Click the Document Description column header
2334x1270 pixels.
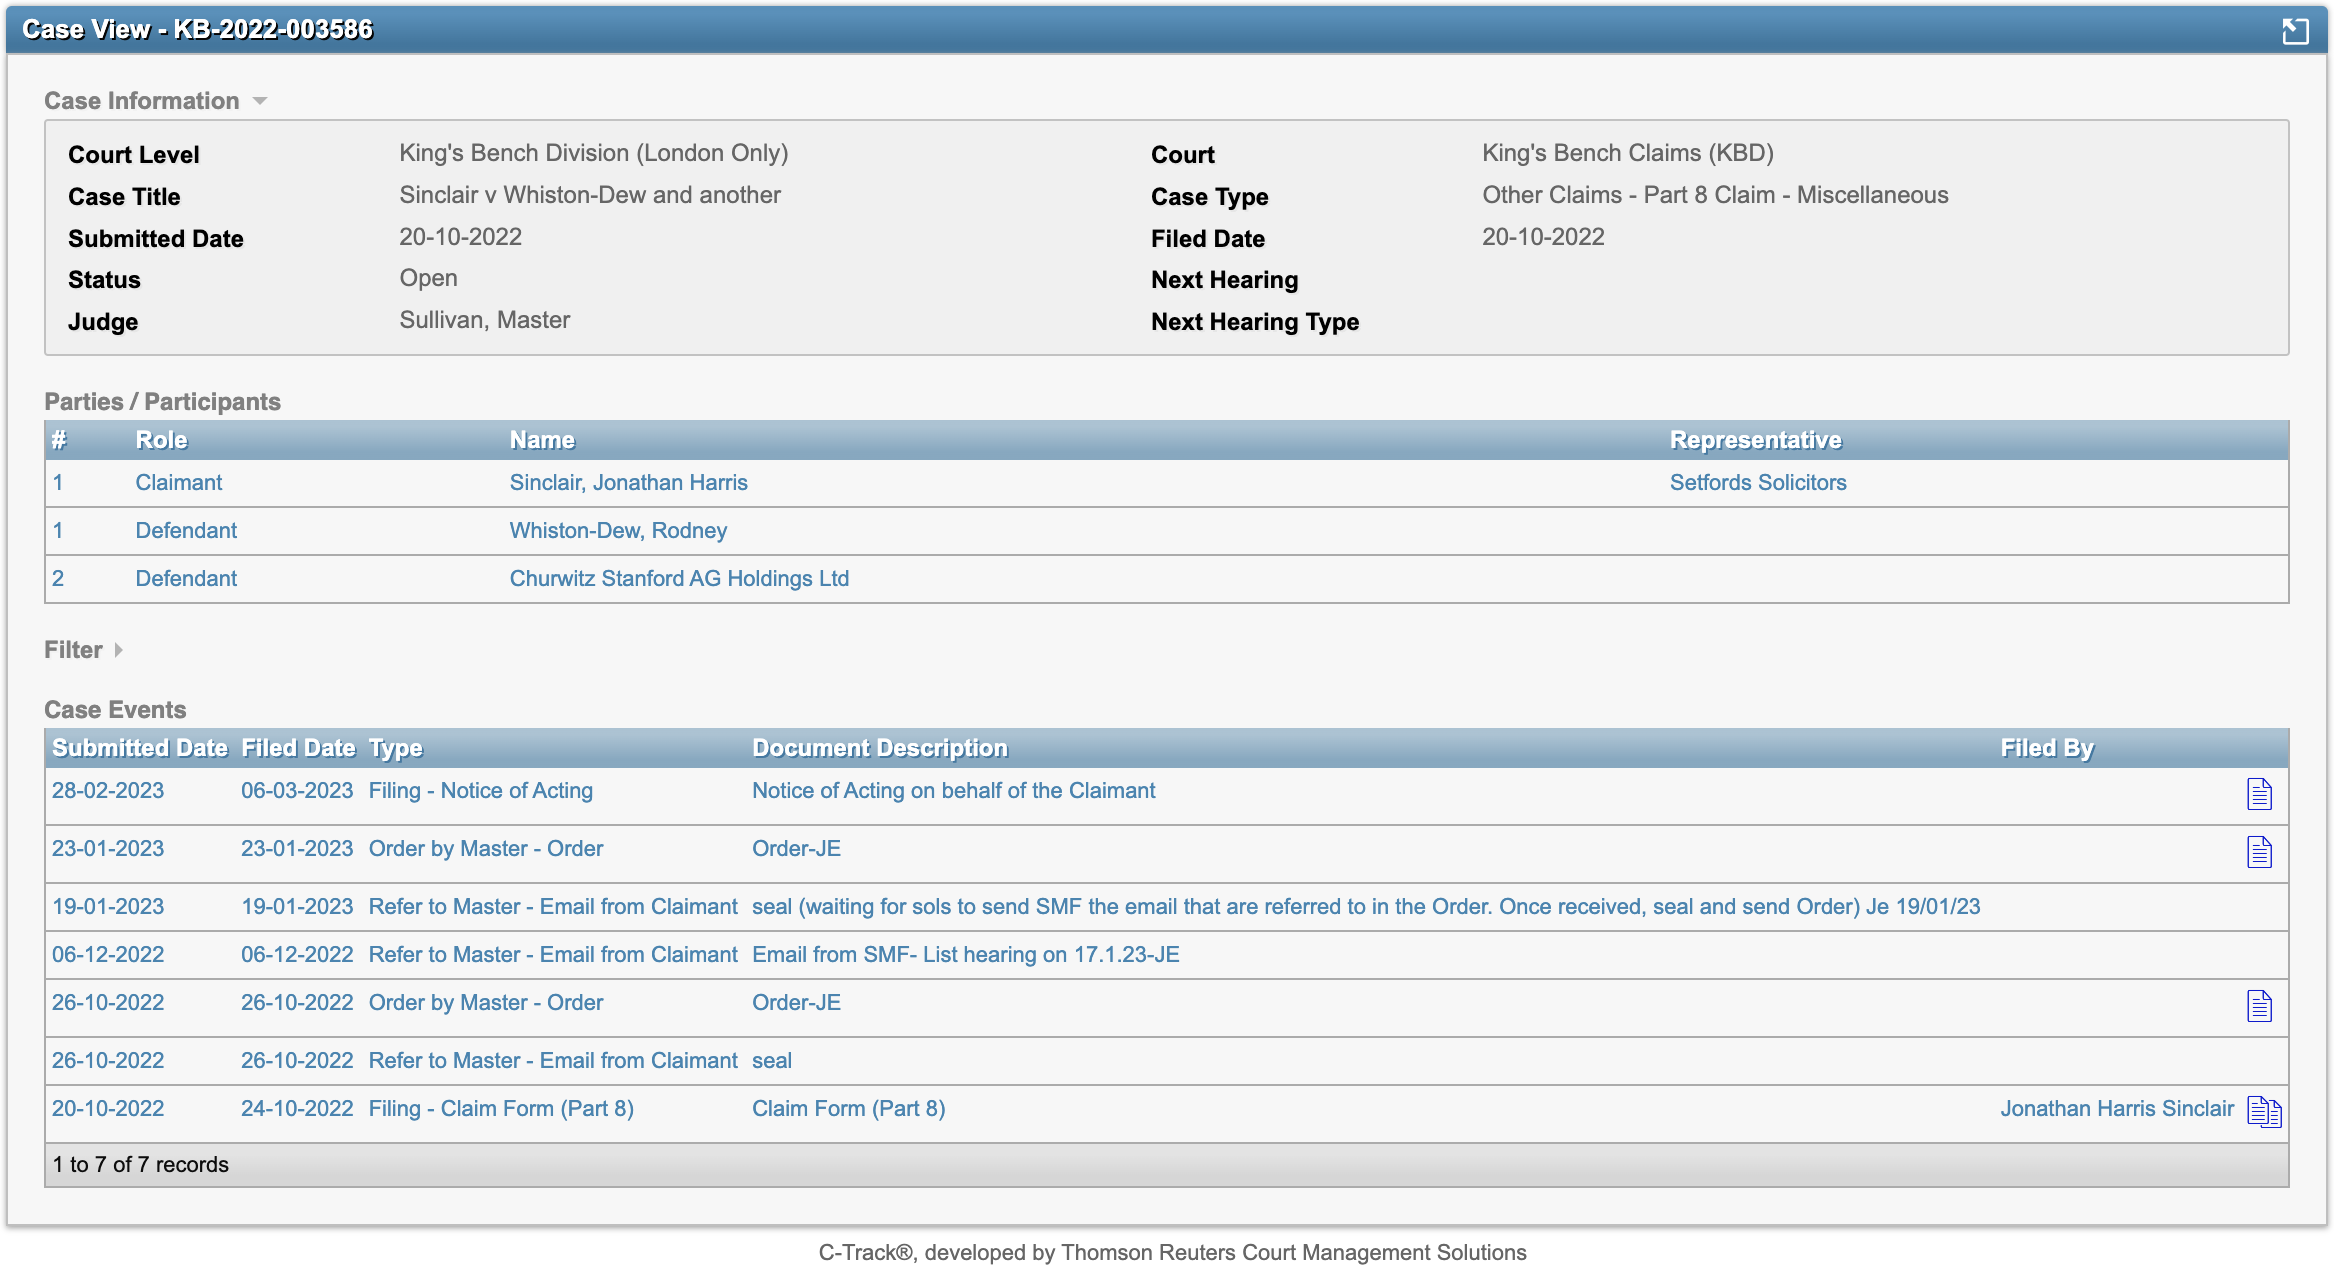pos(879,748)
